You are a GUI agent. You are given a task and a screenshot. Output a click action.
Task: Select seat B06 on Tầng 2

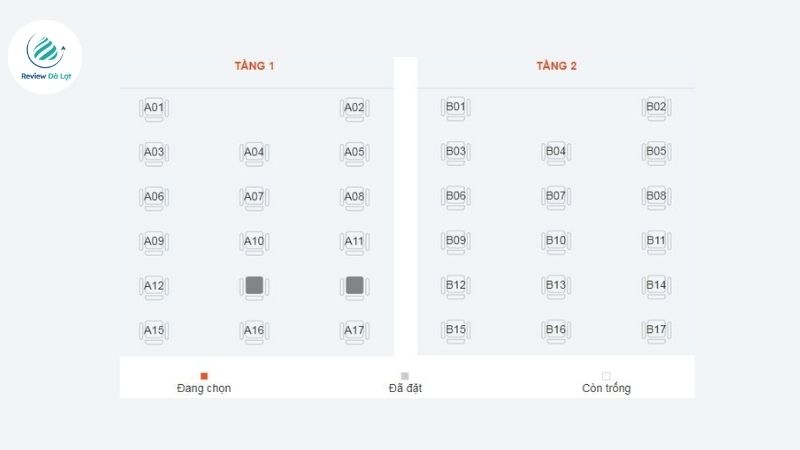[x=456, y=198]
